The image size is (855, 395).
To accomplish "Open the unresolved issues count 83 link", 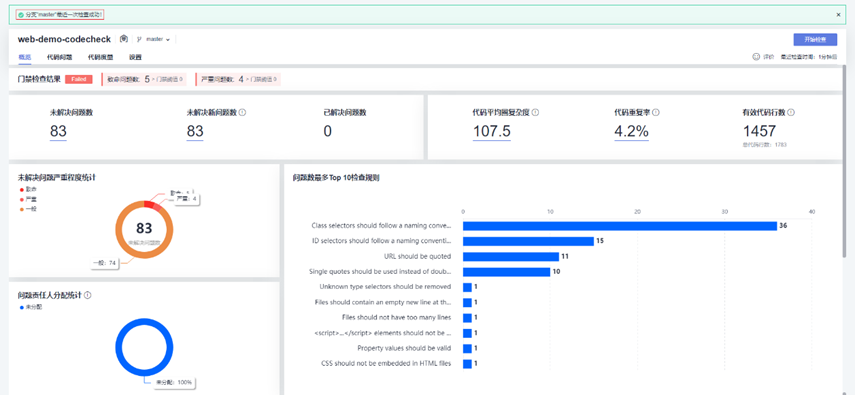I will pos(58,131).
